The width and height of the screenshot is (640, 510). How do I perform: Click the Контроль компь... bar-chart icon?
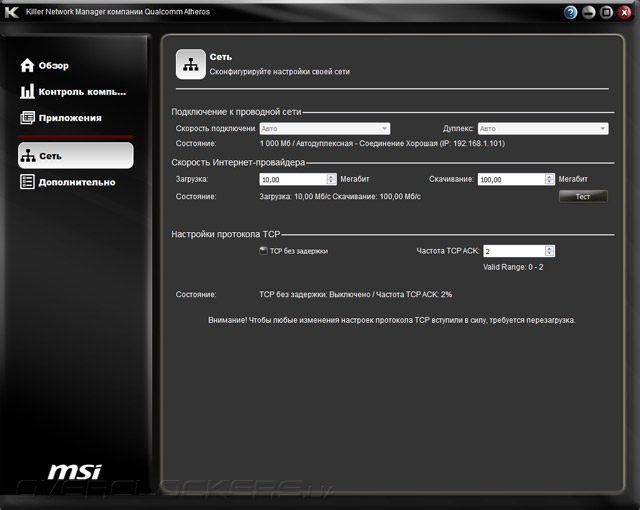click(x=27, y=91)
